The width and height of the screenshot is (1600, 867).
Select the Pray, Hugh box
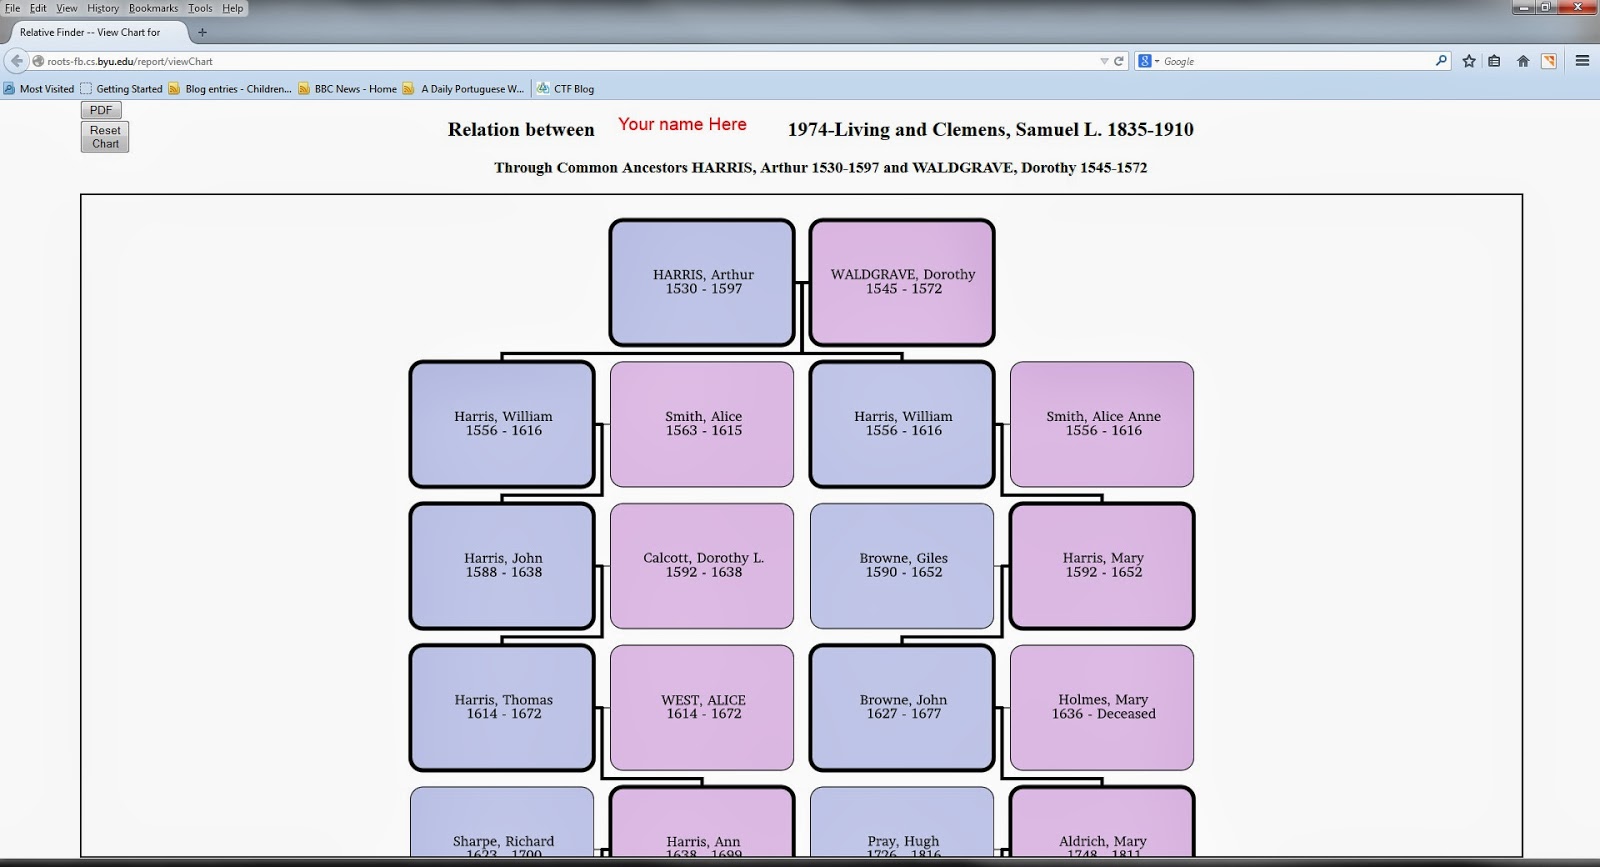coord(902,822)
